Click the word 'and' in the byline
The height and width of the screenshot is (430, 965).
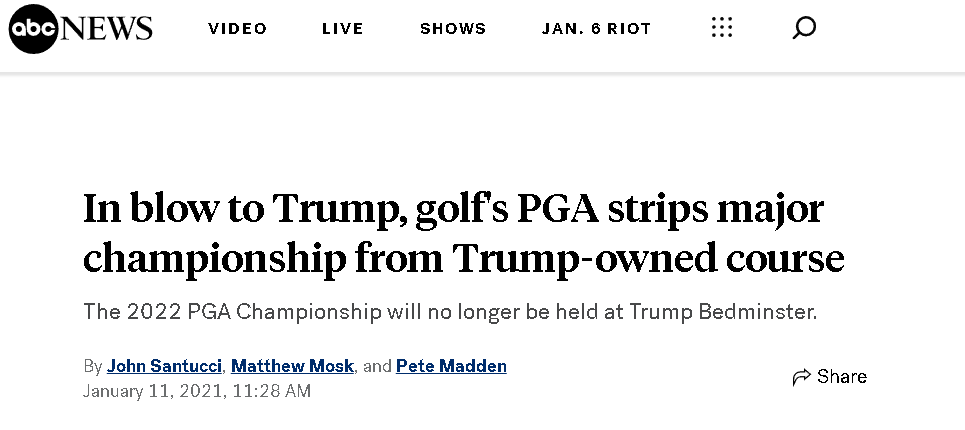(377, 367)
